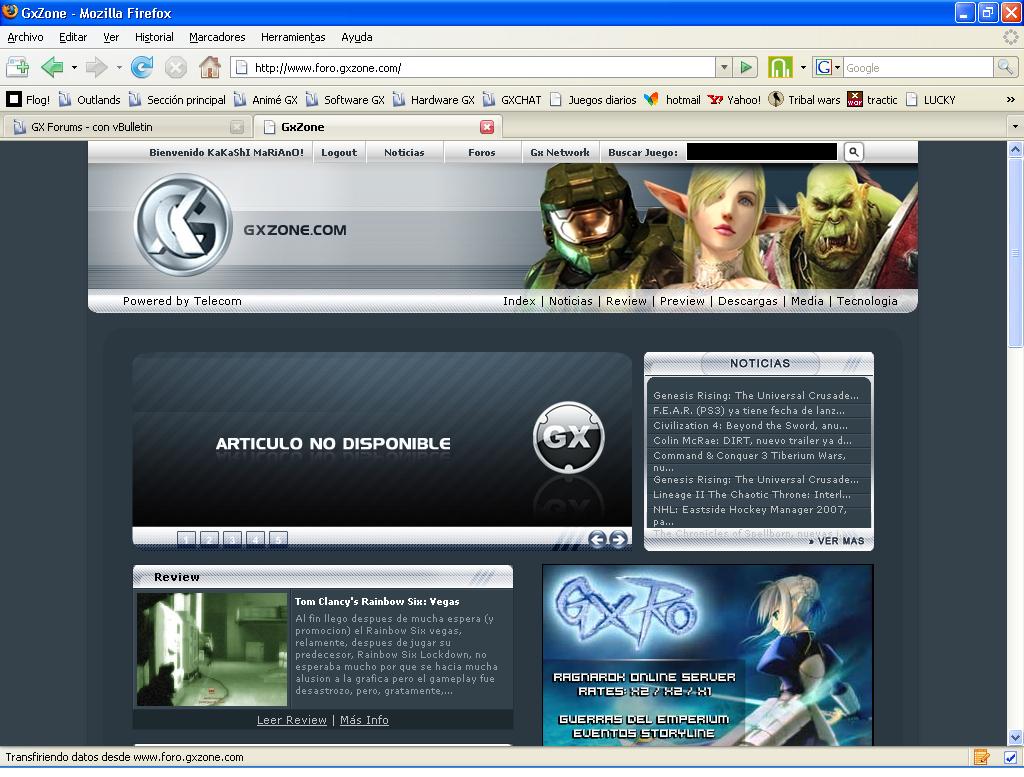Viewport: 1024px width, 777px height.
Task: Open the Forward history dropdown arrow
Action: (x=119, y=67)
